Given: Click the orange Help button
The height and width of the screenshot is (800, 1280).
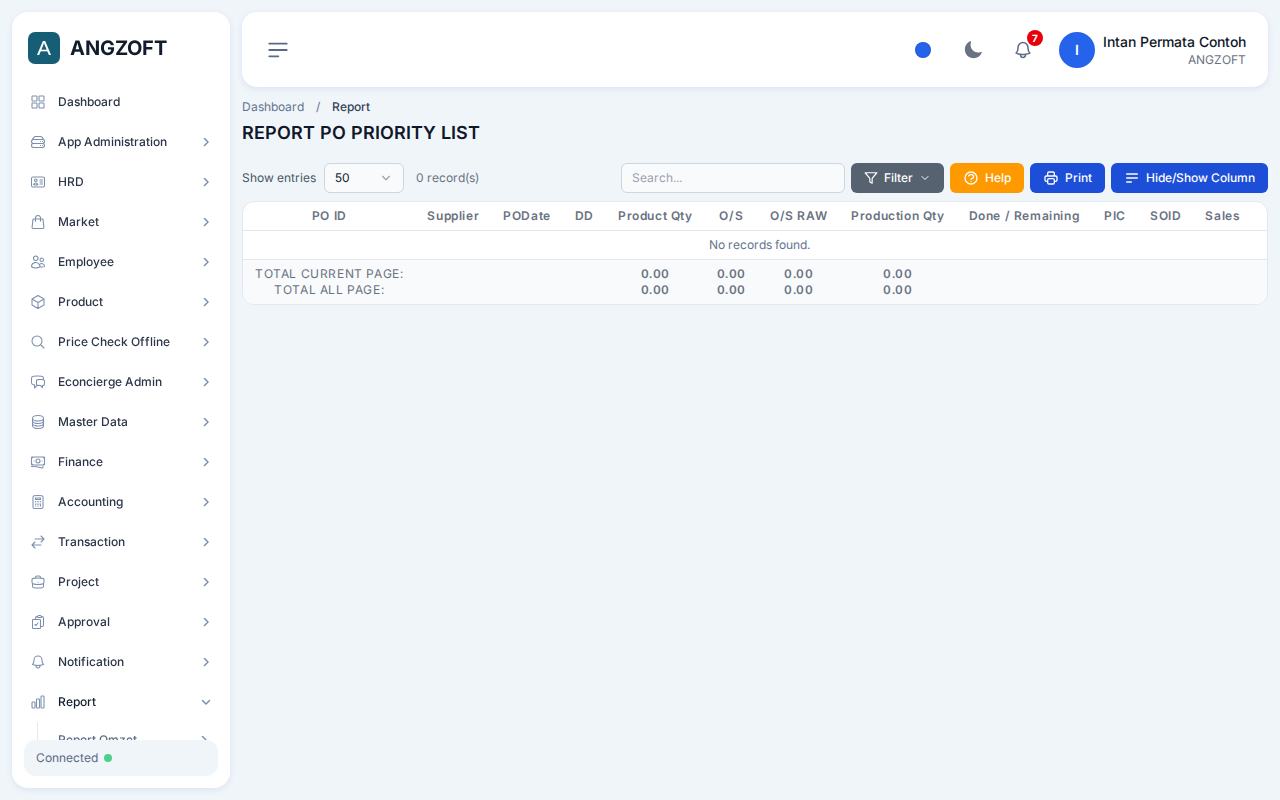Looking at the screenshot, I should click(987, 178).
